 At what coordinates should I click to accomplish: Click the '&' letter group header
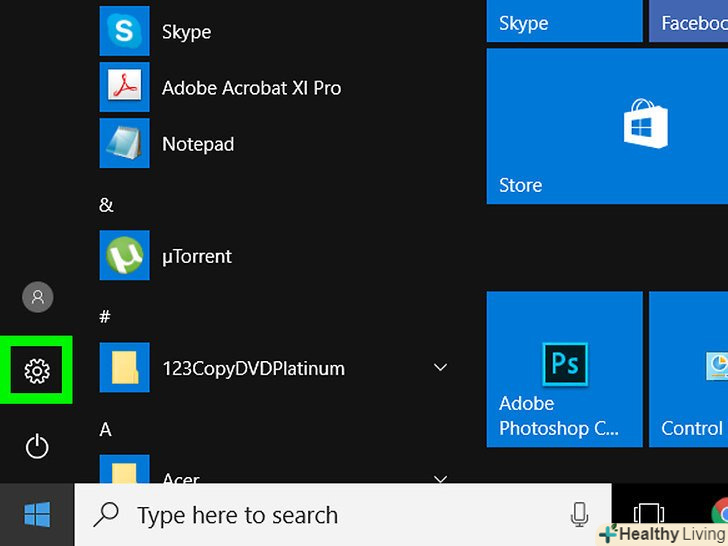pos(106,205)
